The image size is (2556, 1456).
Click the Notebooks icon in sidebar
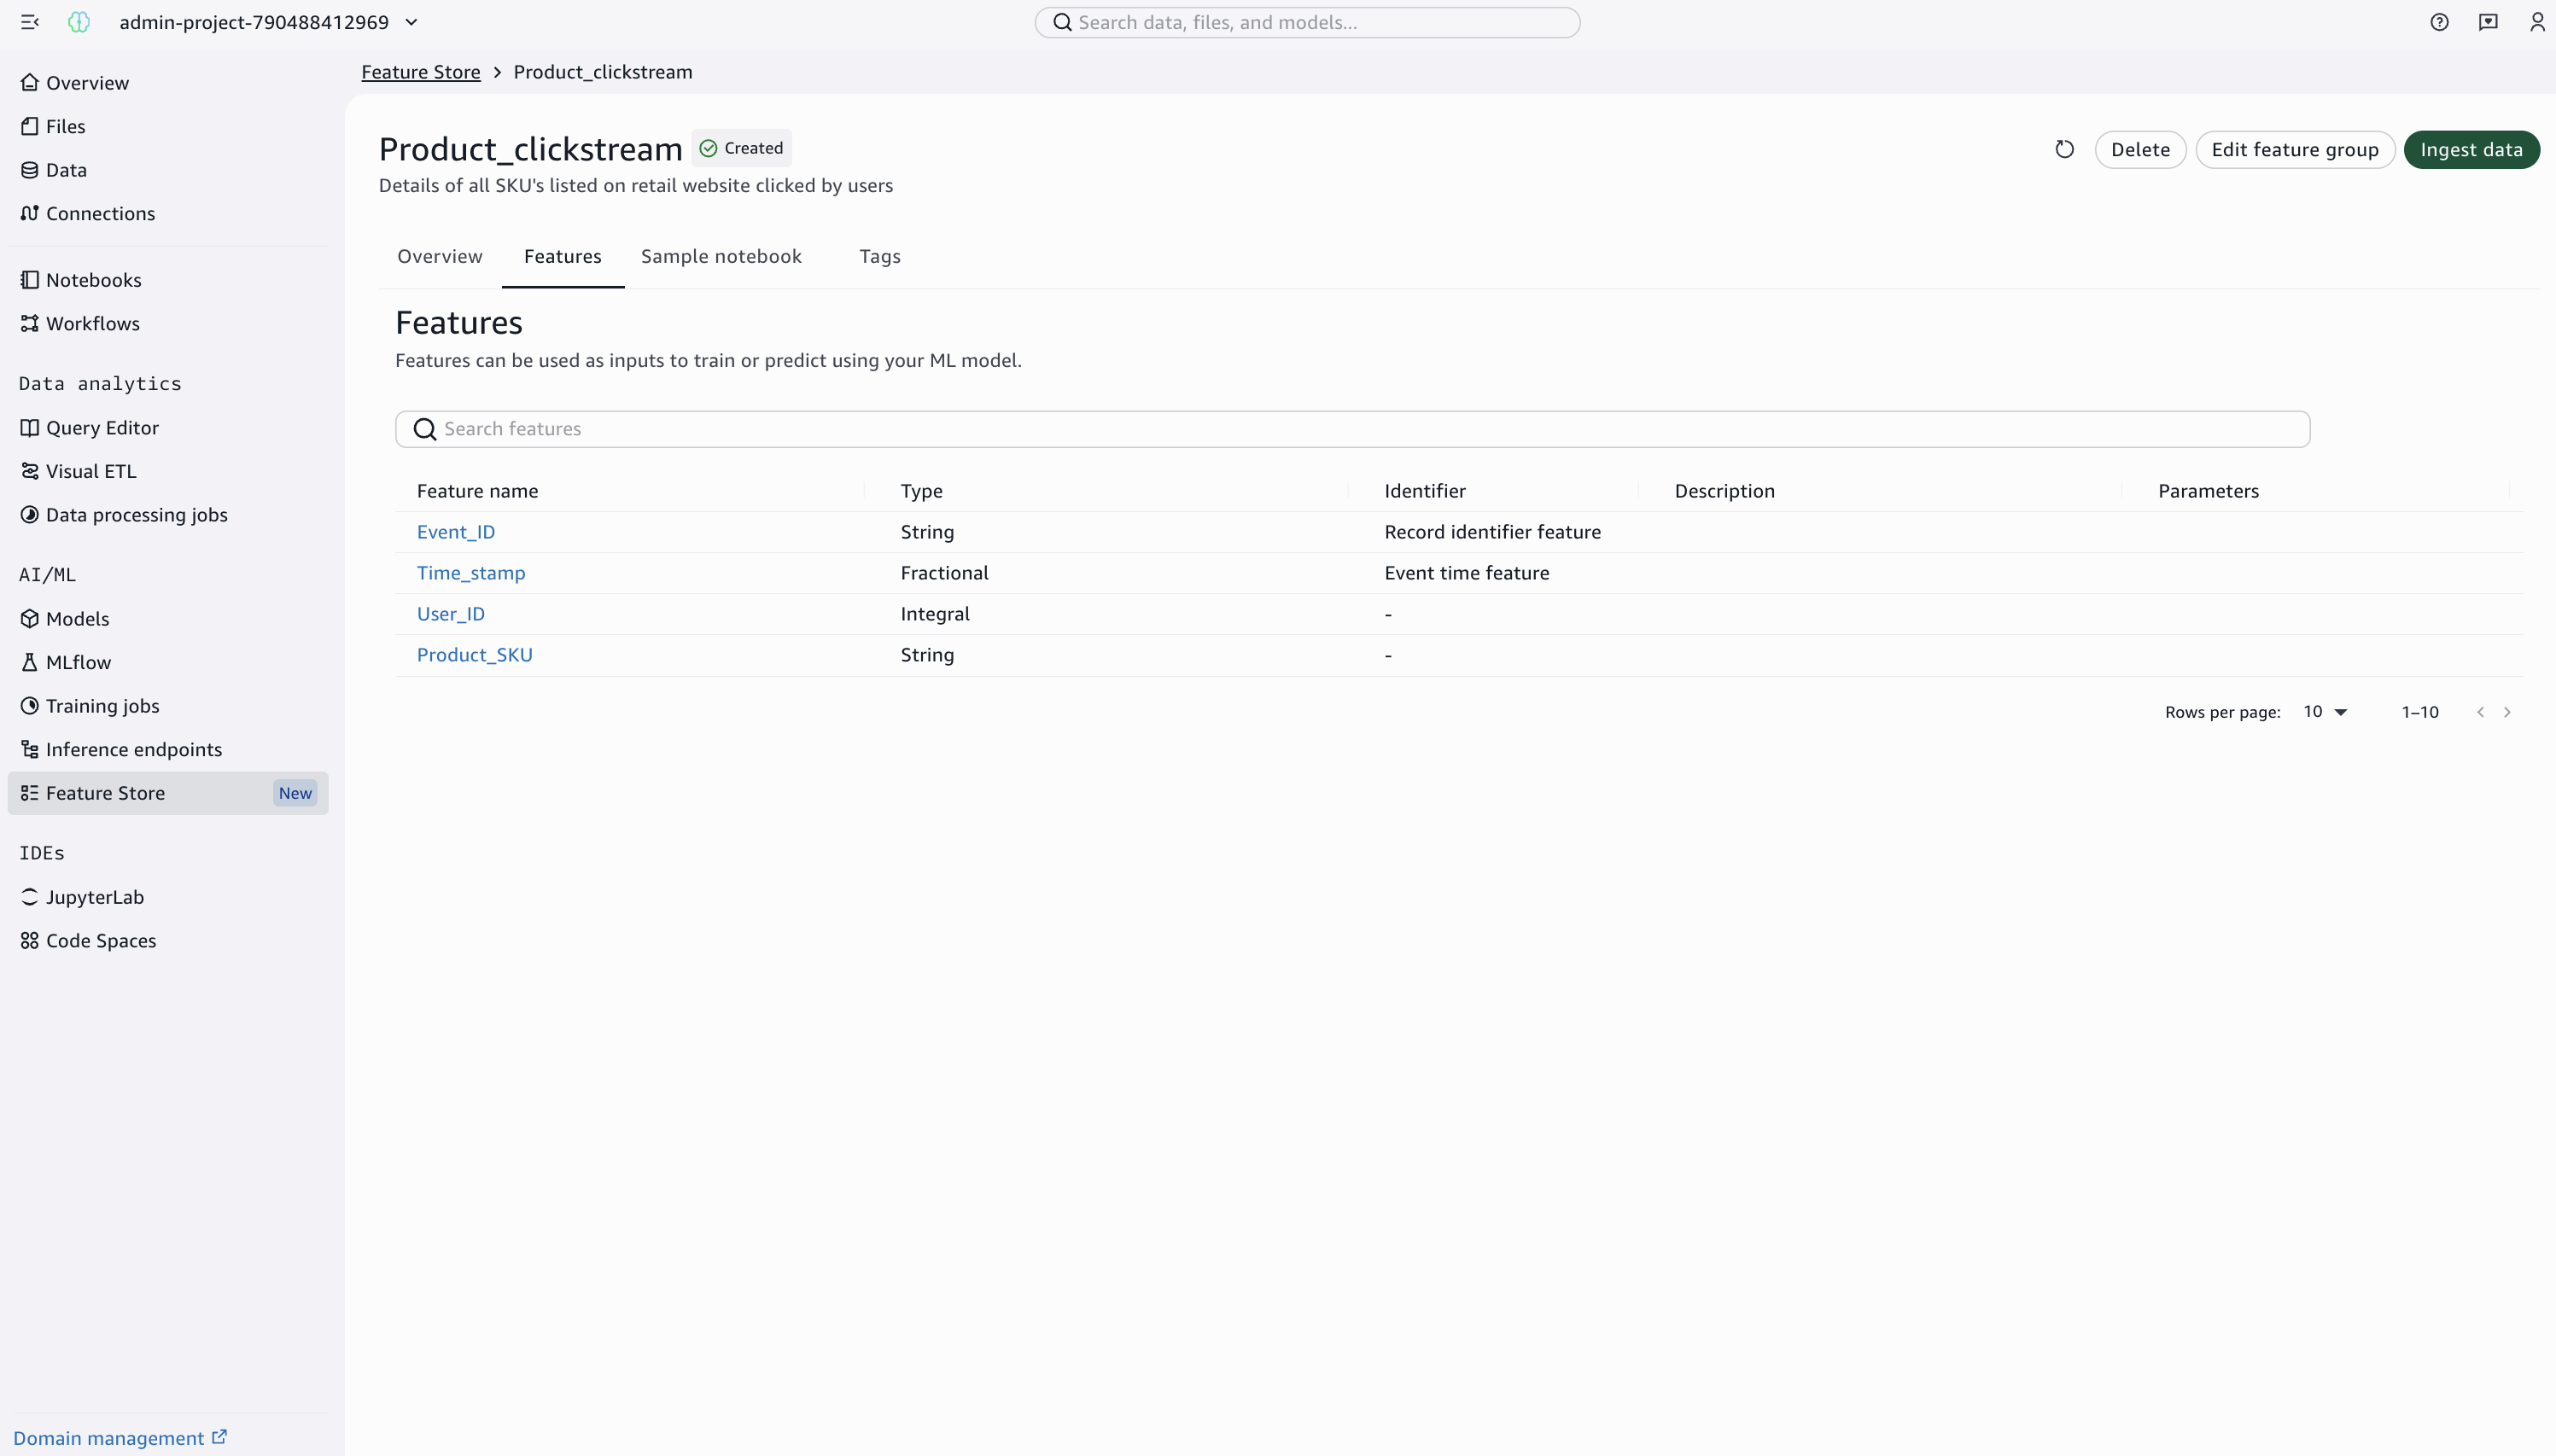coord(30,280)
